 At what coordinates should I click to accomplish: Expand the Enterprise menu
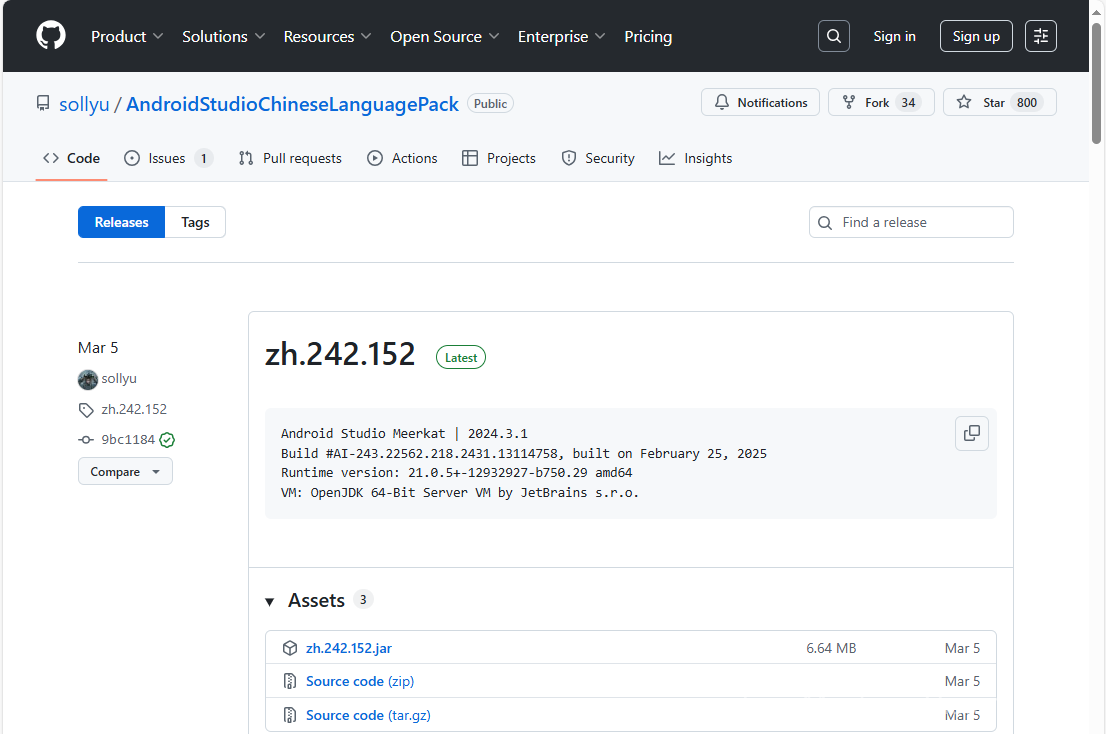(561, 37)
